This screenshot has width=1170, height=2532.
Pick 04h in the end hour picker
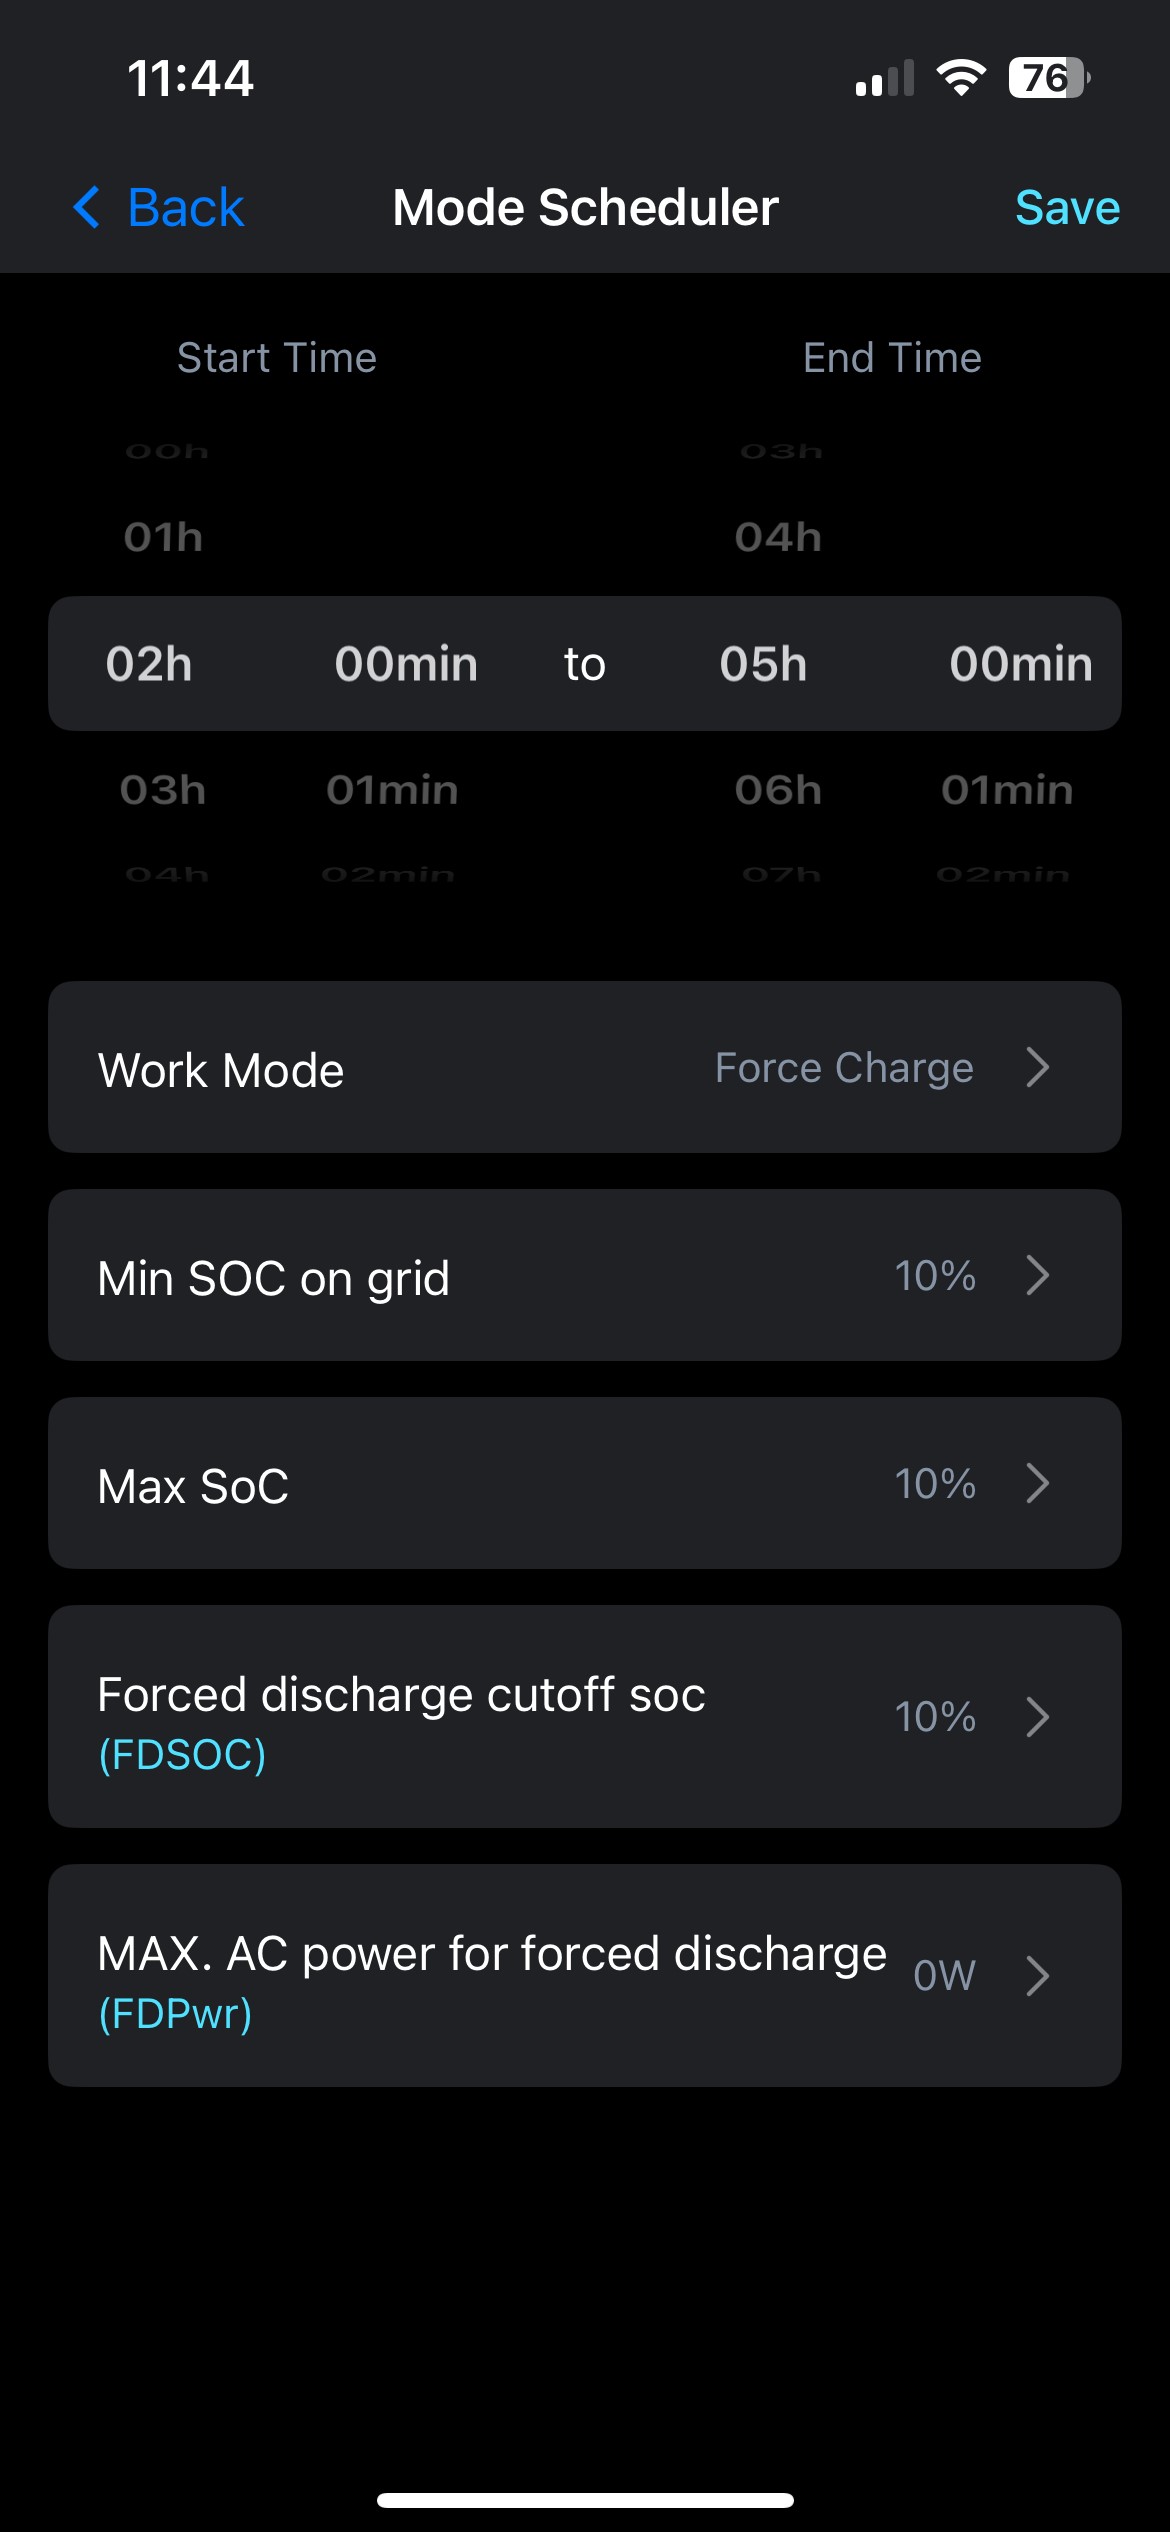[x=778, y=538]
